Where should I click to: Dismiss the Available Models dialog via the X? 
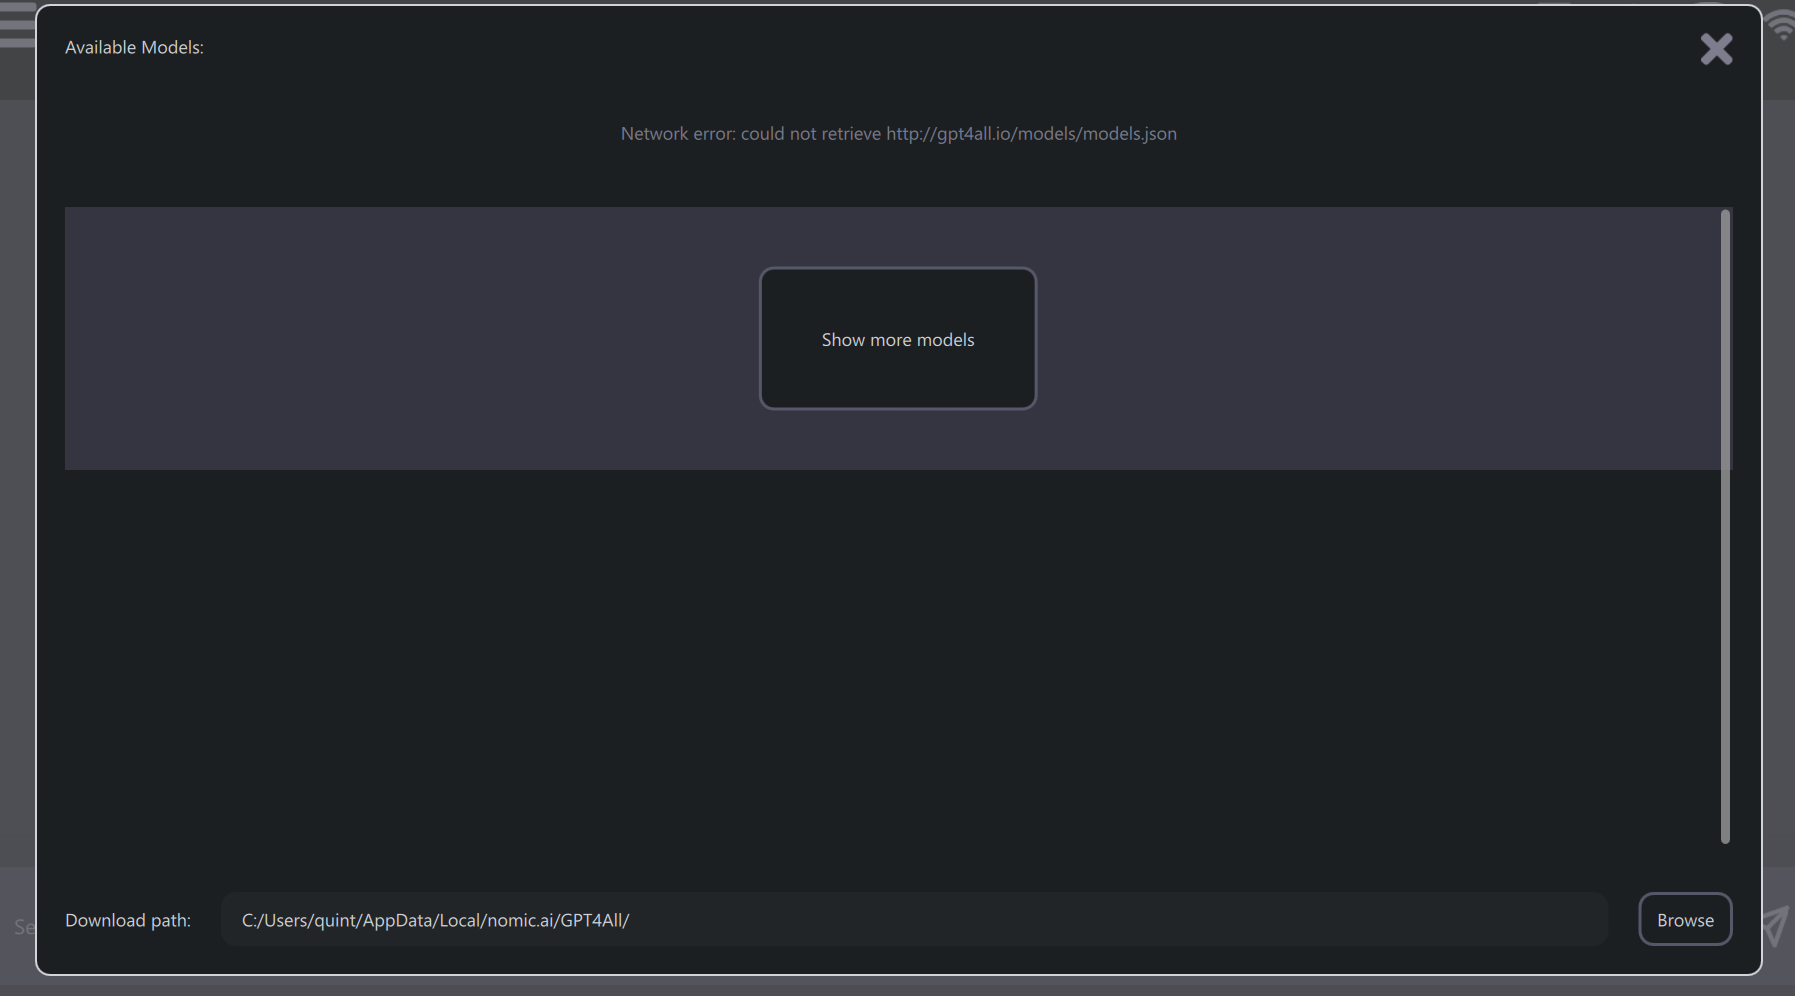point(1716,49)
